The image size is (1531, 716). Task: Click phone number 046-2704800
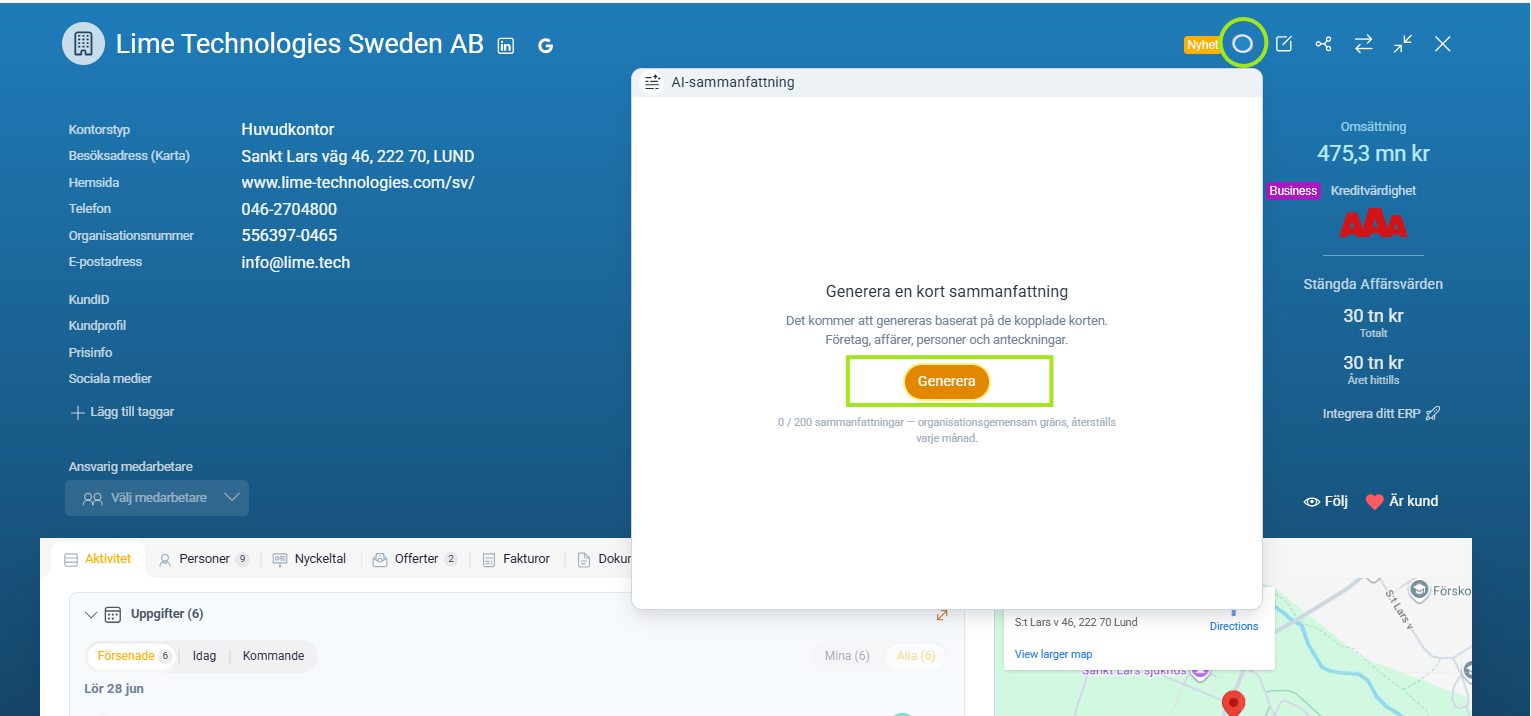[289, 210]
